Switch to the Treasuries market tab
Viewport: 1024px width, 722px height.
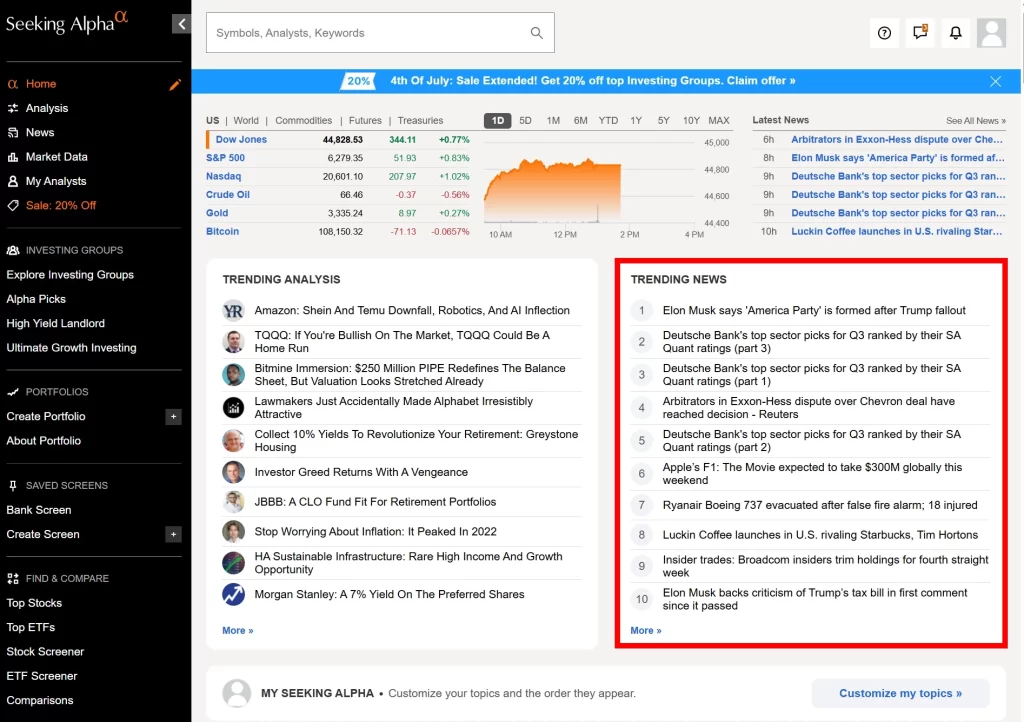pos(420,121)
